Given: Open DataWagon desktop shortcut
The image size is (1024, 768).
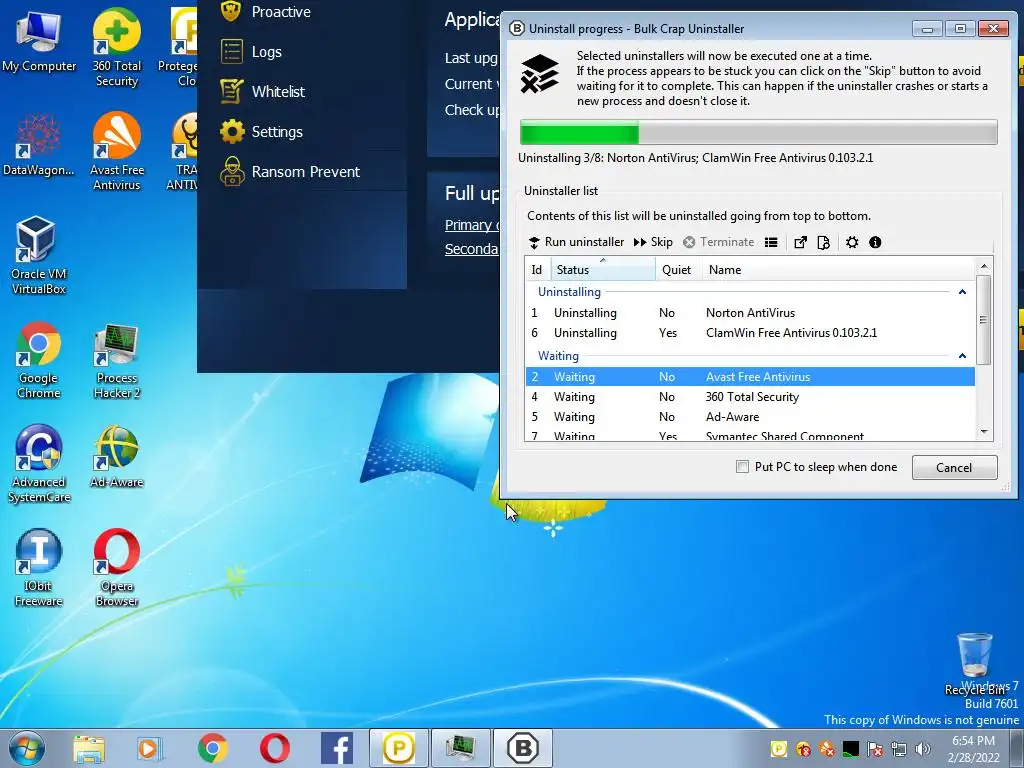Looking at the screenshot, I should pos(39,145).
